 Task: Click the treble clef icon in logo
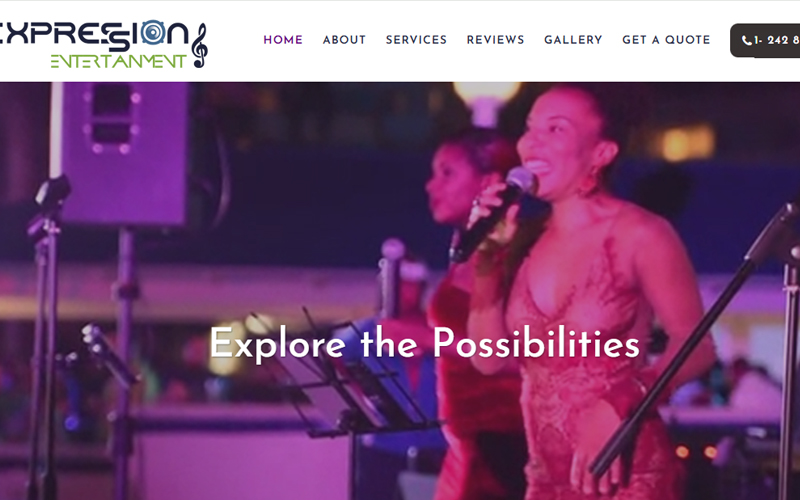(x=199, y=45)
